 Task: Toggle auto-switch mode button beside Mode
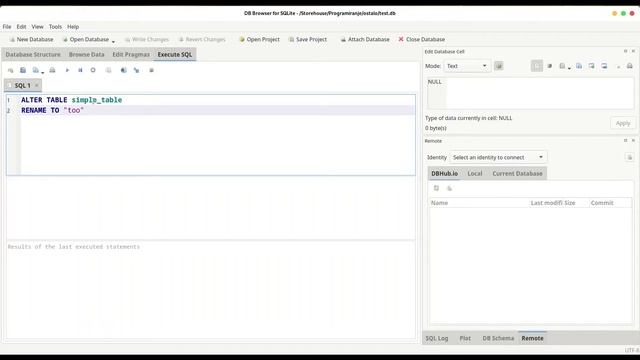tap(499, 66)
